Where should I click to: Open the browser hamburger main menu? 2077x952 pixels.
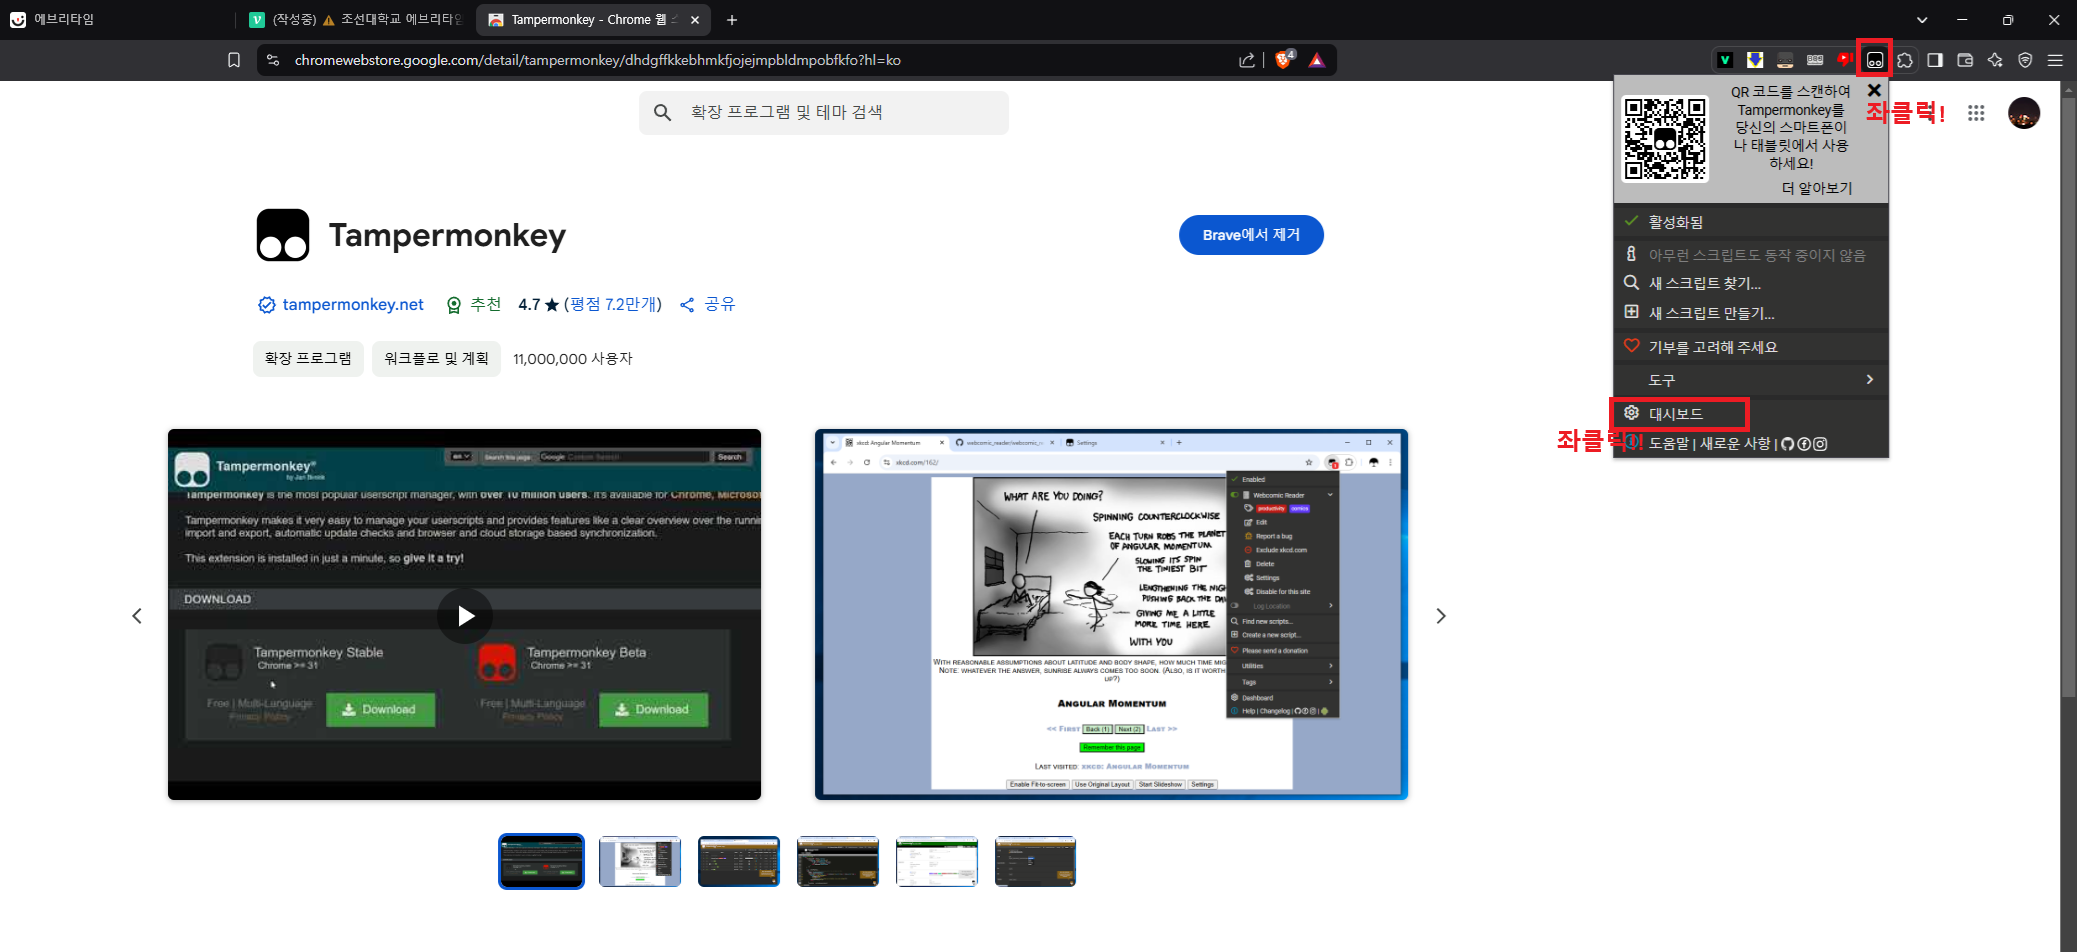[x=2055, y=60]
